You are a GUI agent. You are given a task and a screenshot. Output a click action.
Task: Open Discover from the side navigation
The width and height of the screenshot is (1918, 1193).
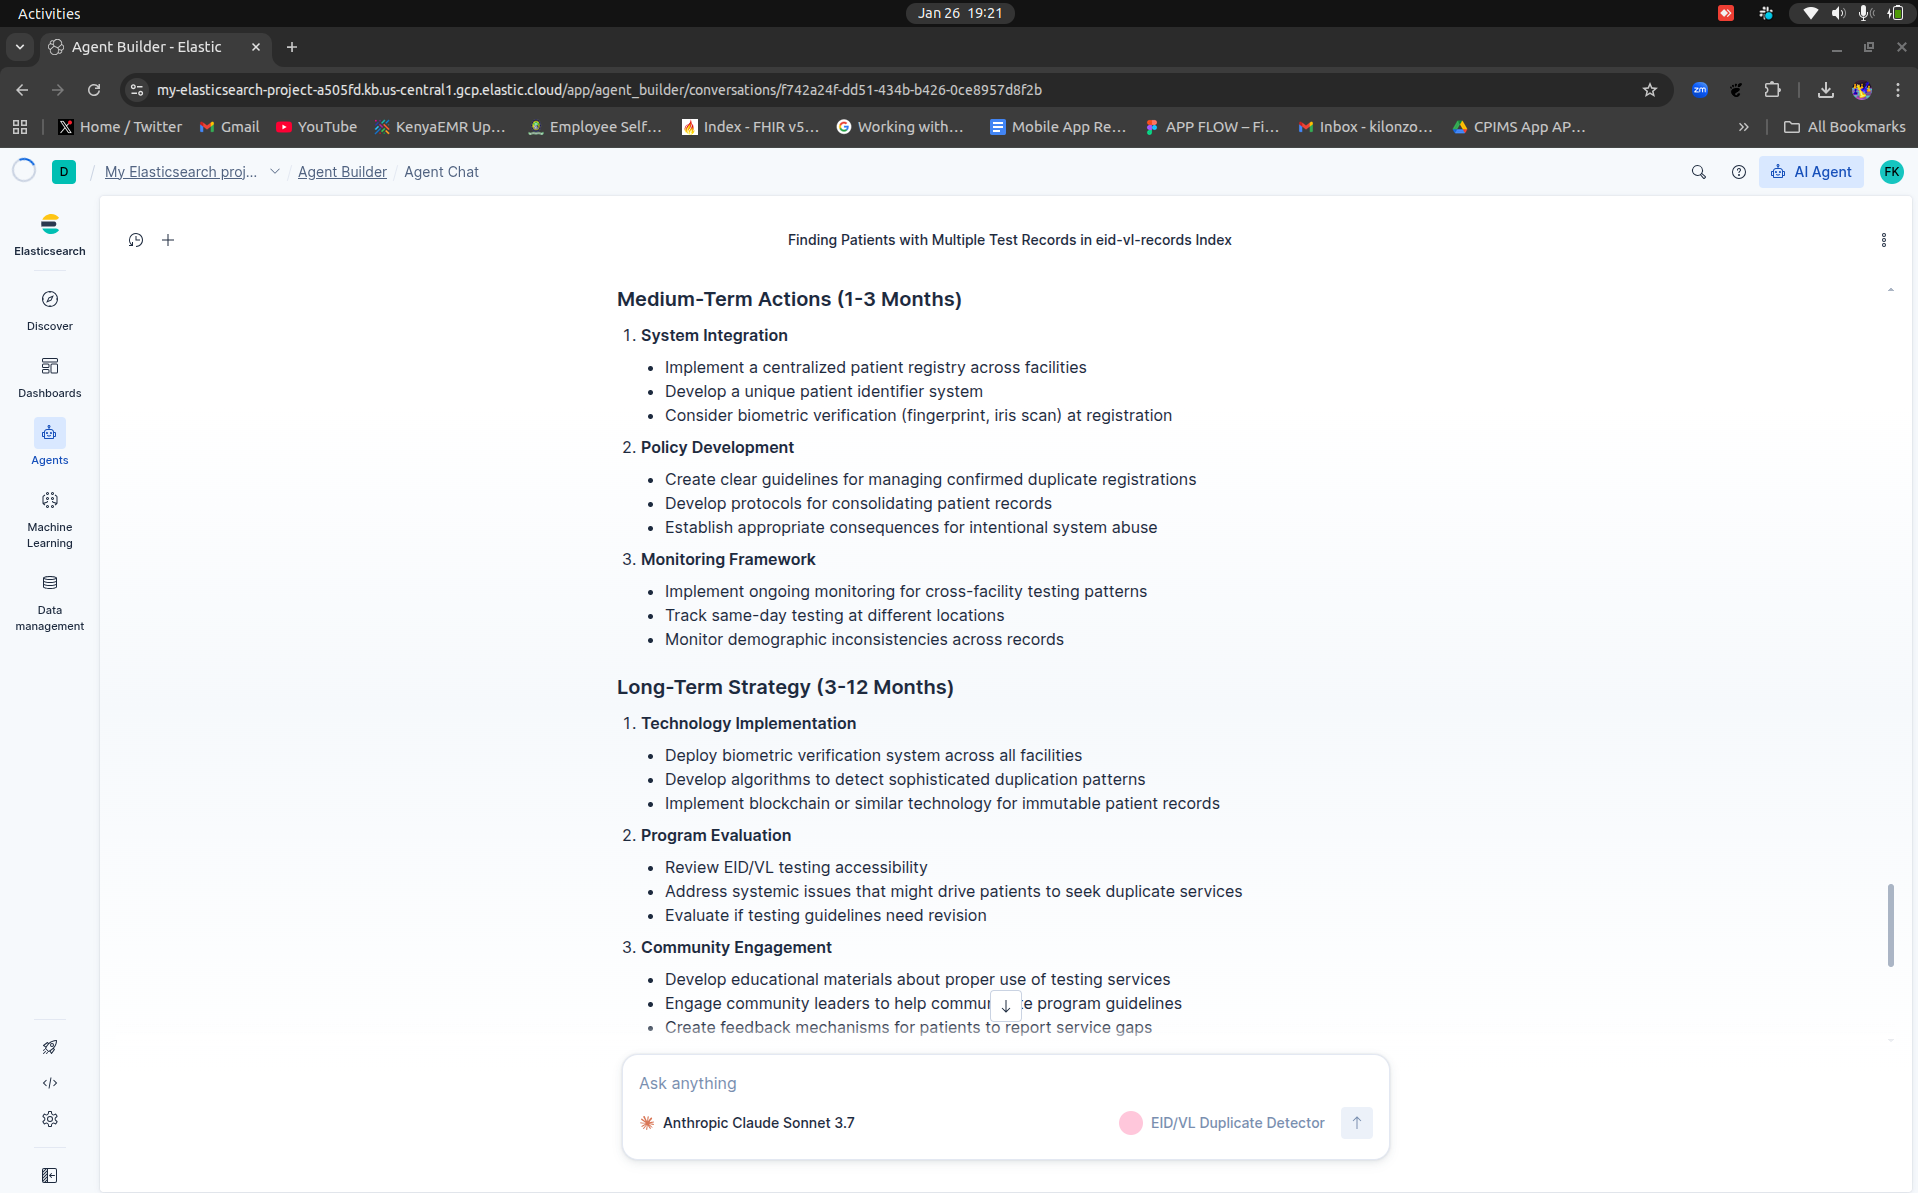(50, 310)
